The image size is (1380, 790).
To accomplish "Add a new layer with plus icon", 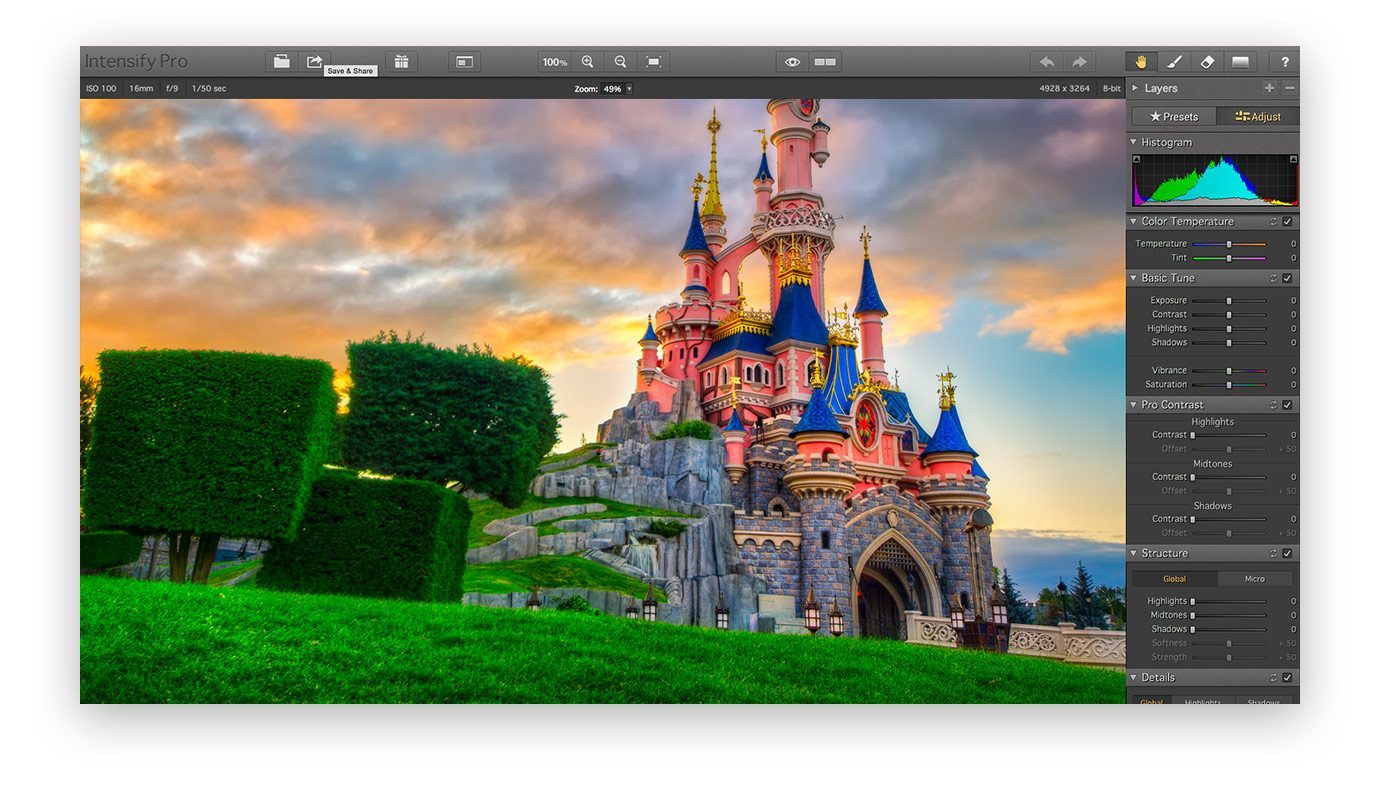I will (x=1269, y=88).
